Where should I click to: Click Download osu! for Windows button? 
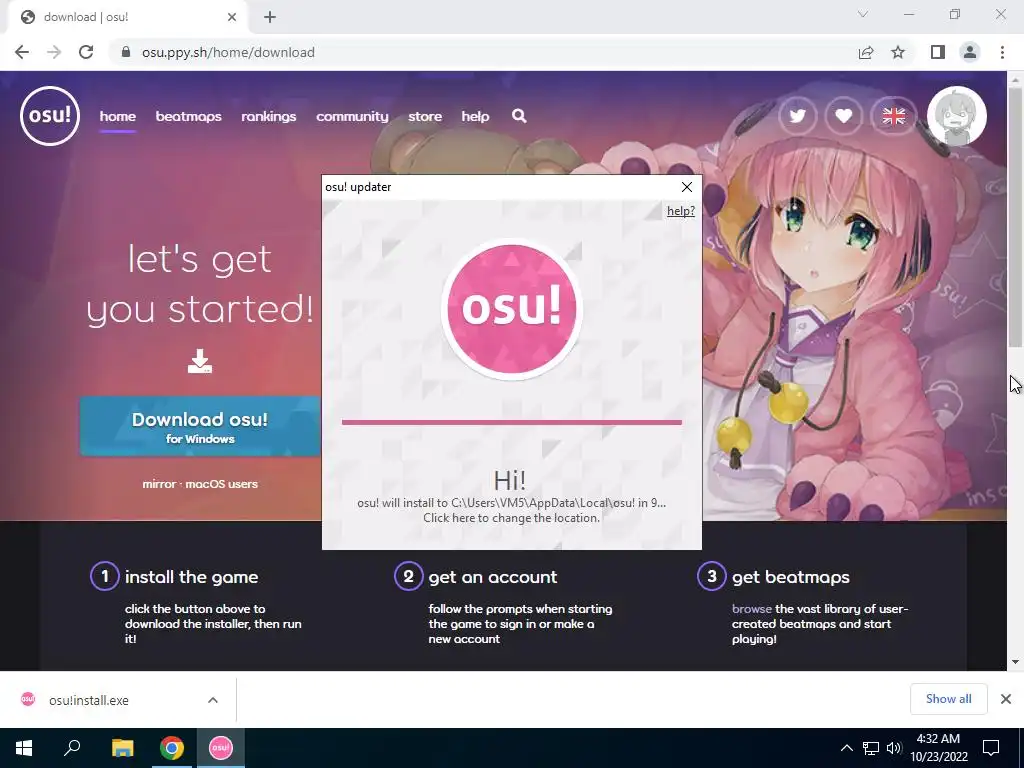[200, 426]
